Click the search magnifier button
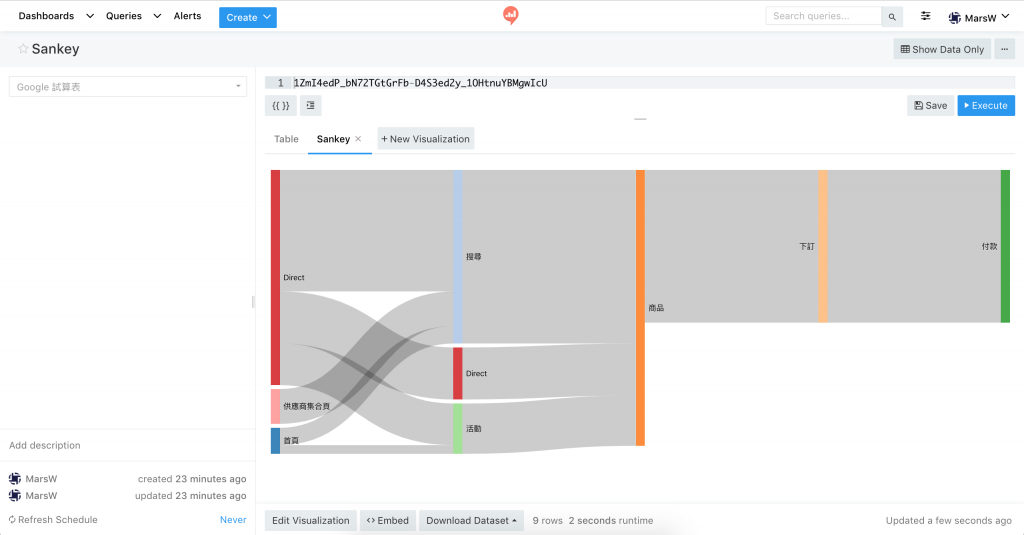The width and height of the screenshot is (1024, 535). click(x=892, y=16)
